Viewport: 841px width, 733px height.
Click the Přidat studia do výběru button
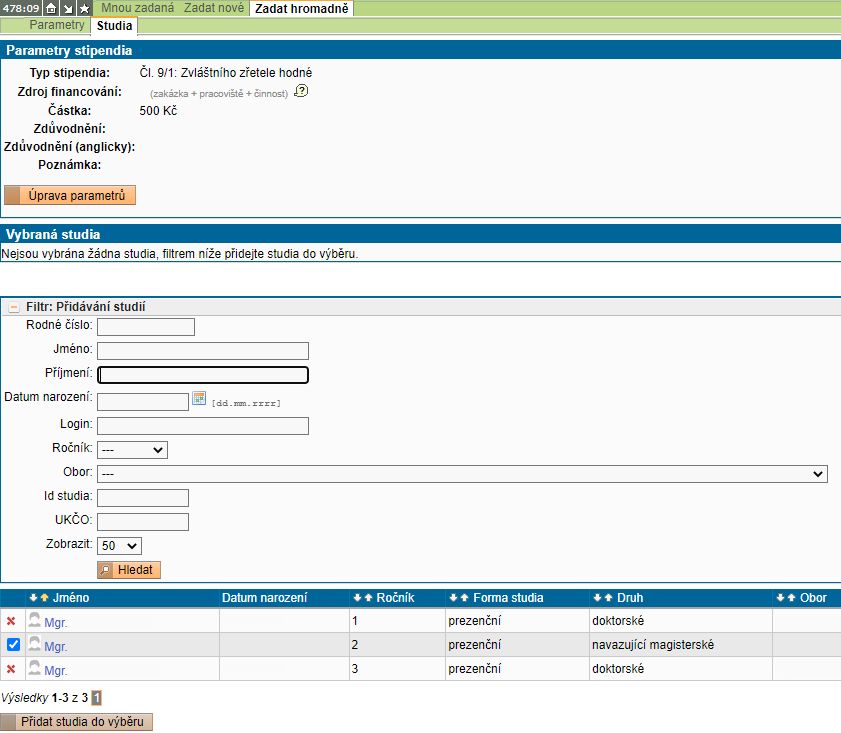point(77,722)
